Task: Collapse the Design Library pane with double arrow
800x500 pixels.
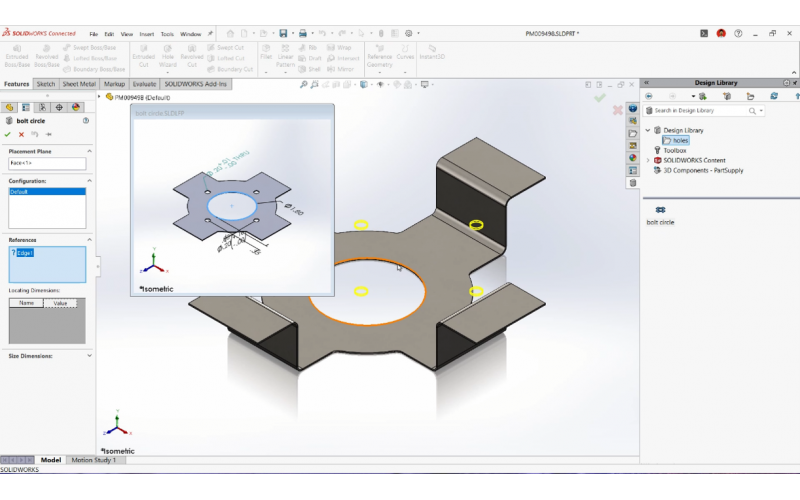Action: [x=646, y=83]
